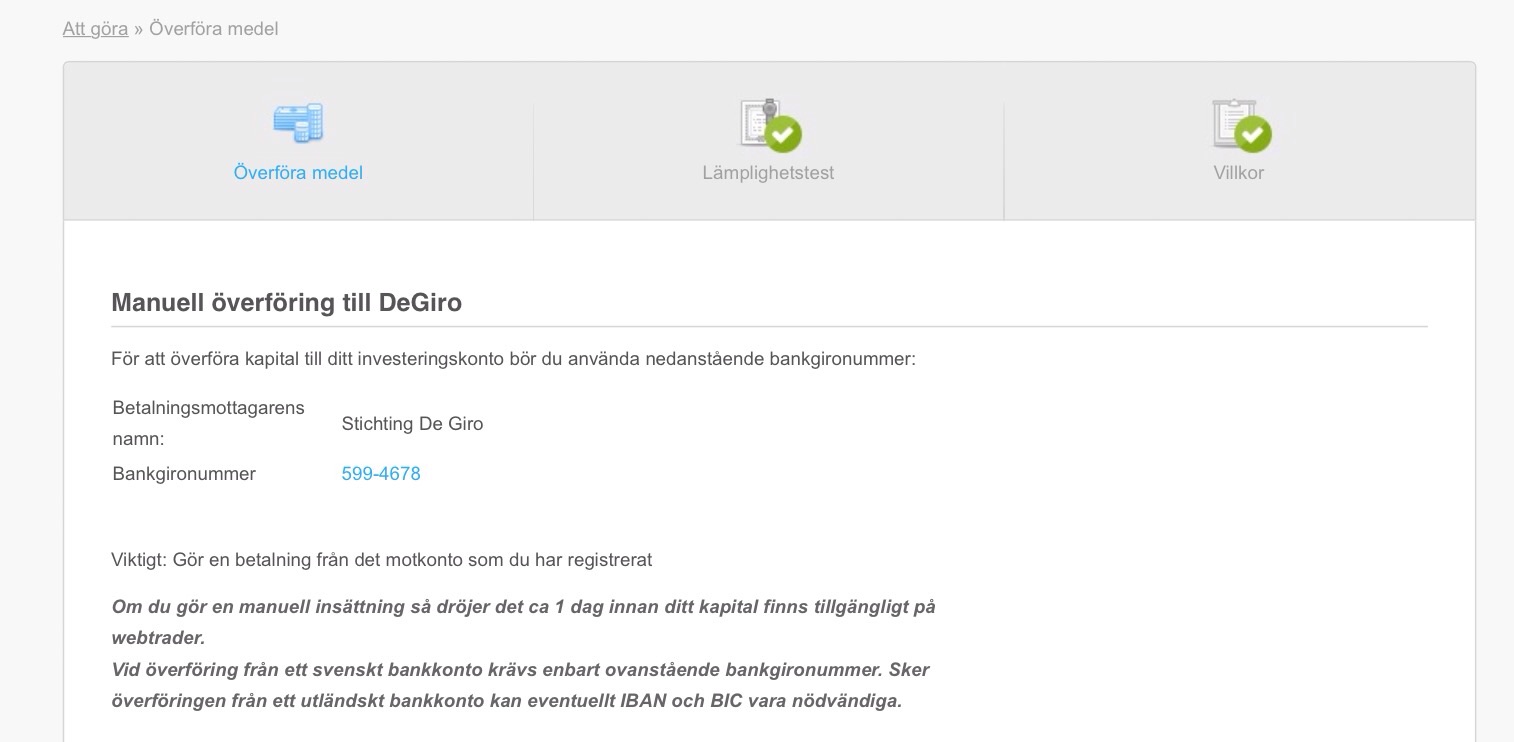The image size is (1514, 742).
Task: Click the green checkmark on Lämplighetstest
Action: click(783, 134)
